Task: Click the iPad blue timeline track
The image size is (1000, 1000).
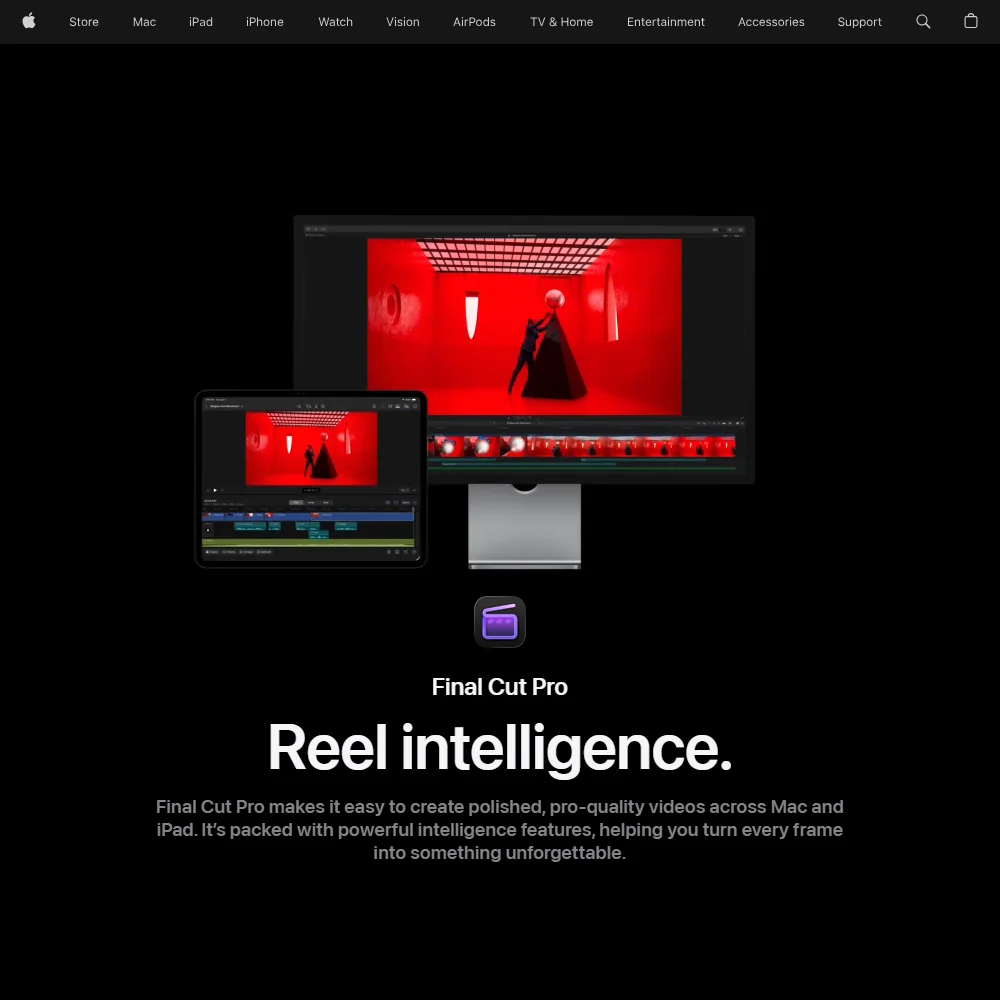Action: click(x=308, y=516)
